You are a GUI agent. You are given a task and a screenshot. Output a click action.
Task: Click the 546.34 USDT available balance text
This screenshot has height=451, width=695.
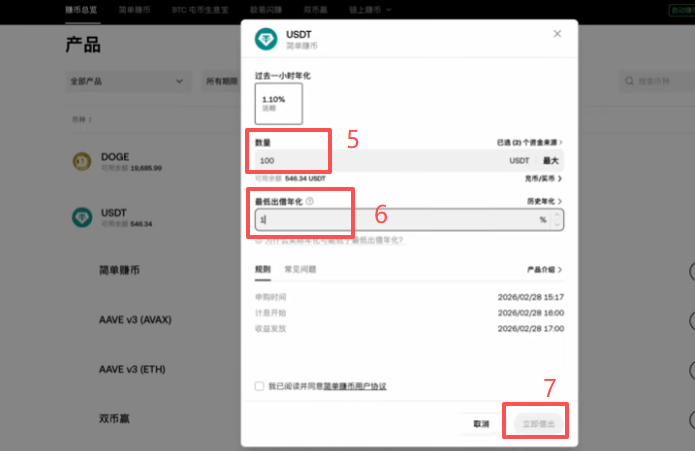click(305, 179)
